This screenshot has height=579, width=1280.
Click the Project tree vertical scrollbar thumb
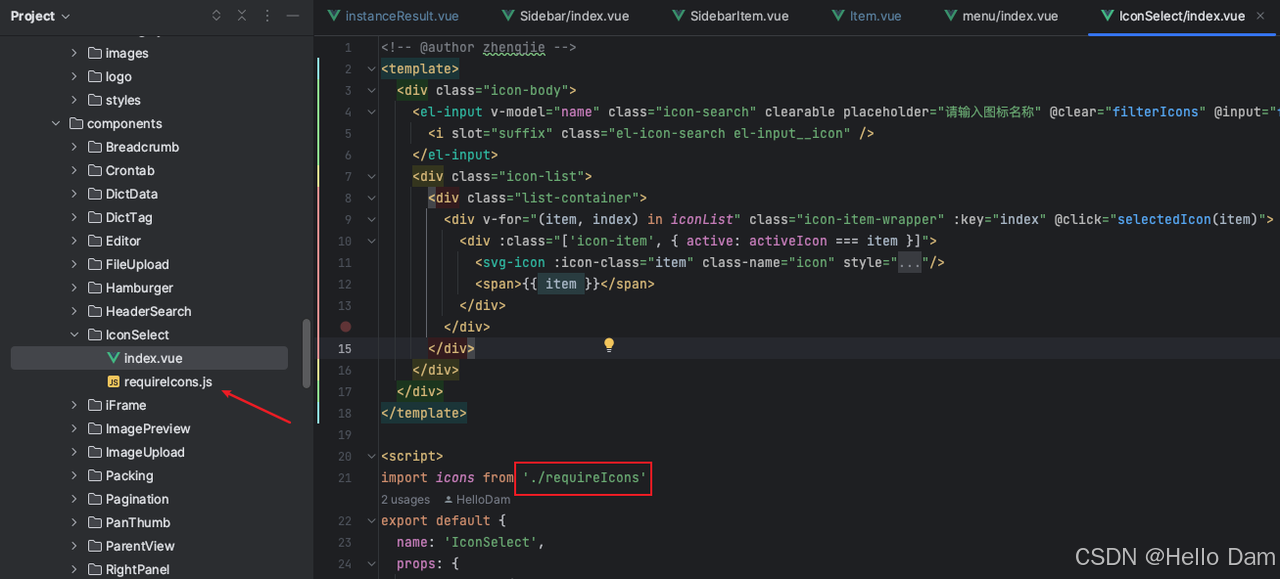[306, 353]
